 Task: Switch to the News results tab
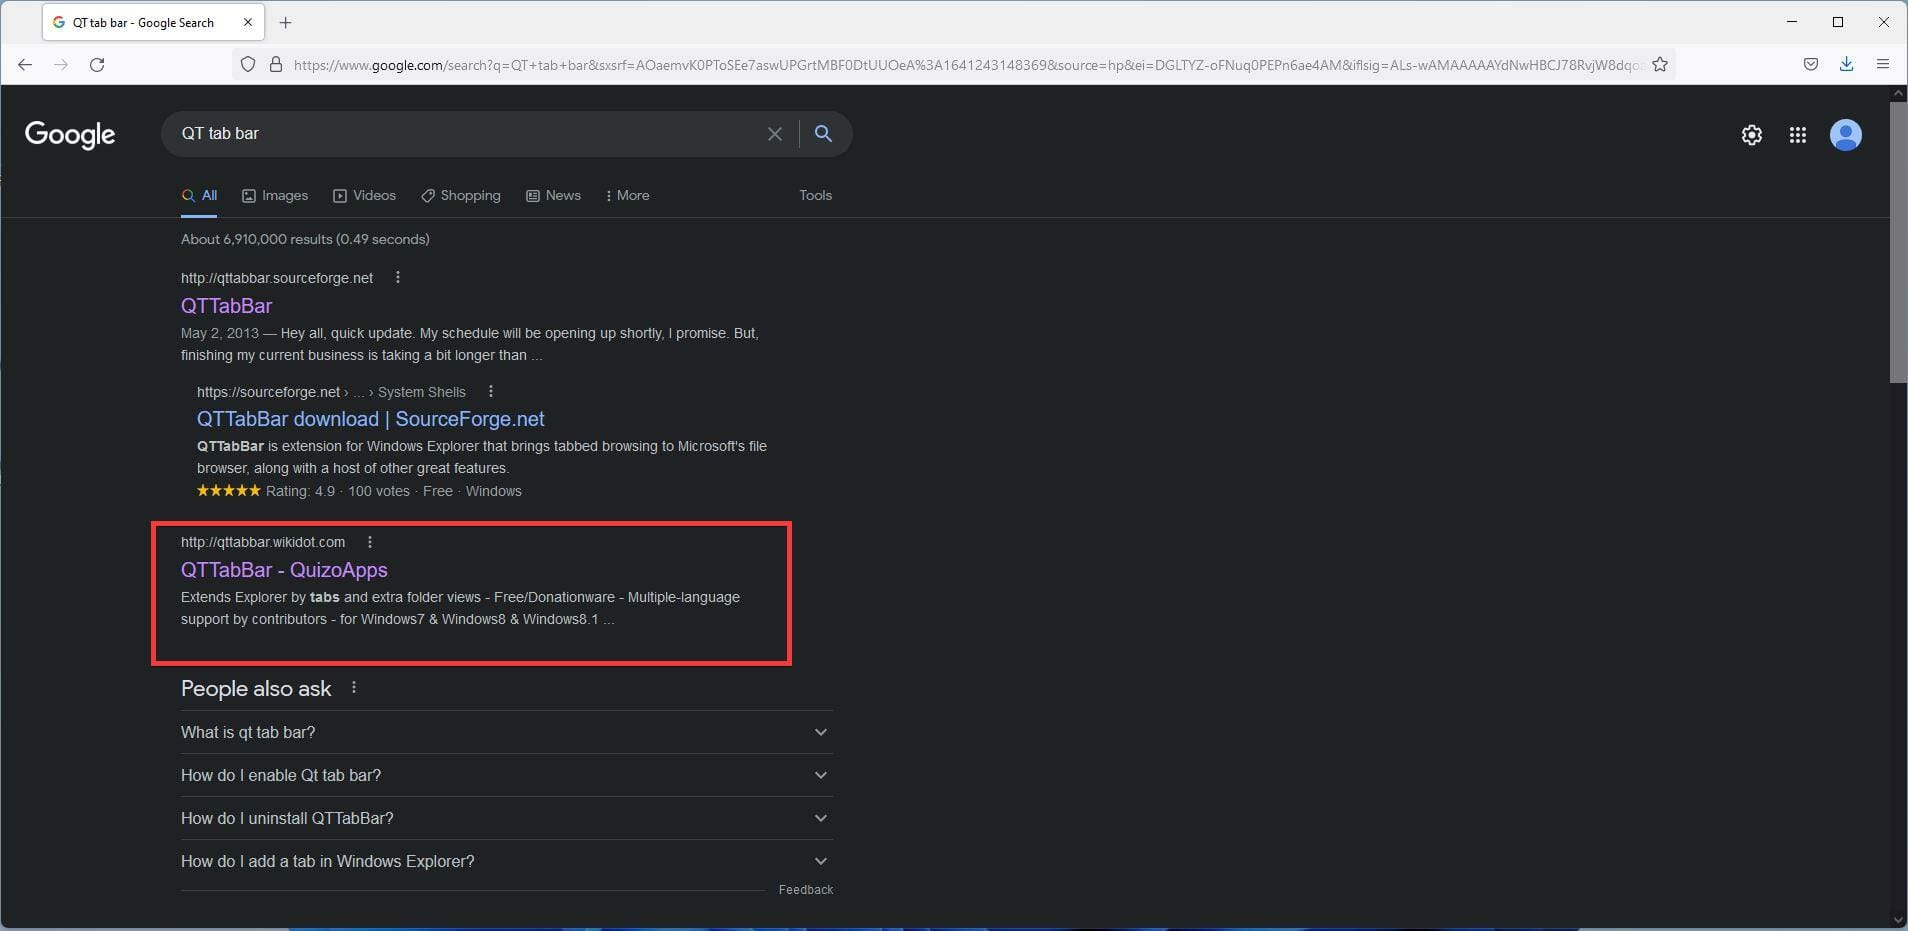click(553, 196)
